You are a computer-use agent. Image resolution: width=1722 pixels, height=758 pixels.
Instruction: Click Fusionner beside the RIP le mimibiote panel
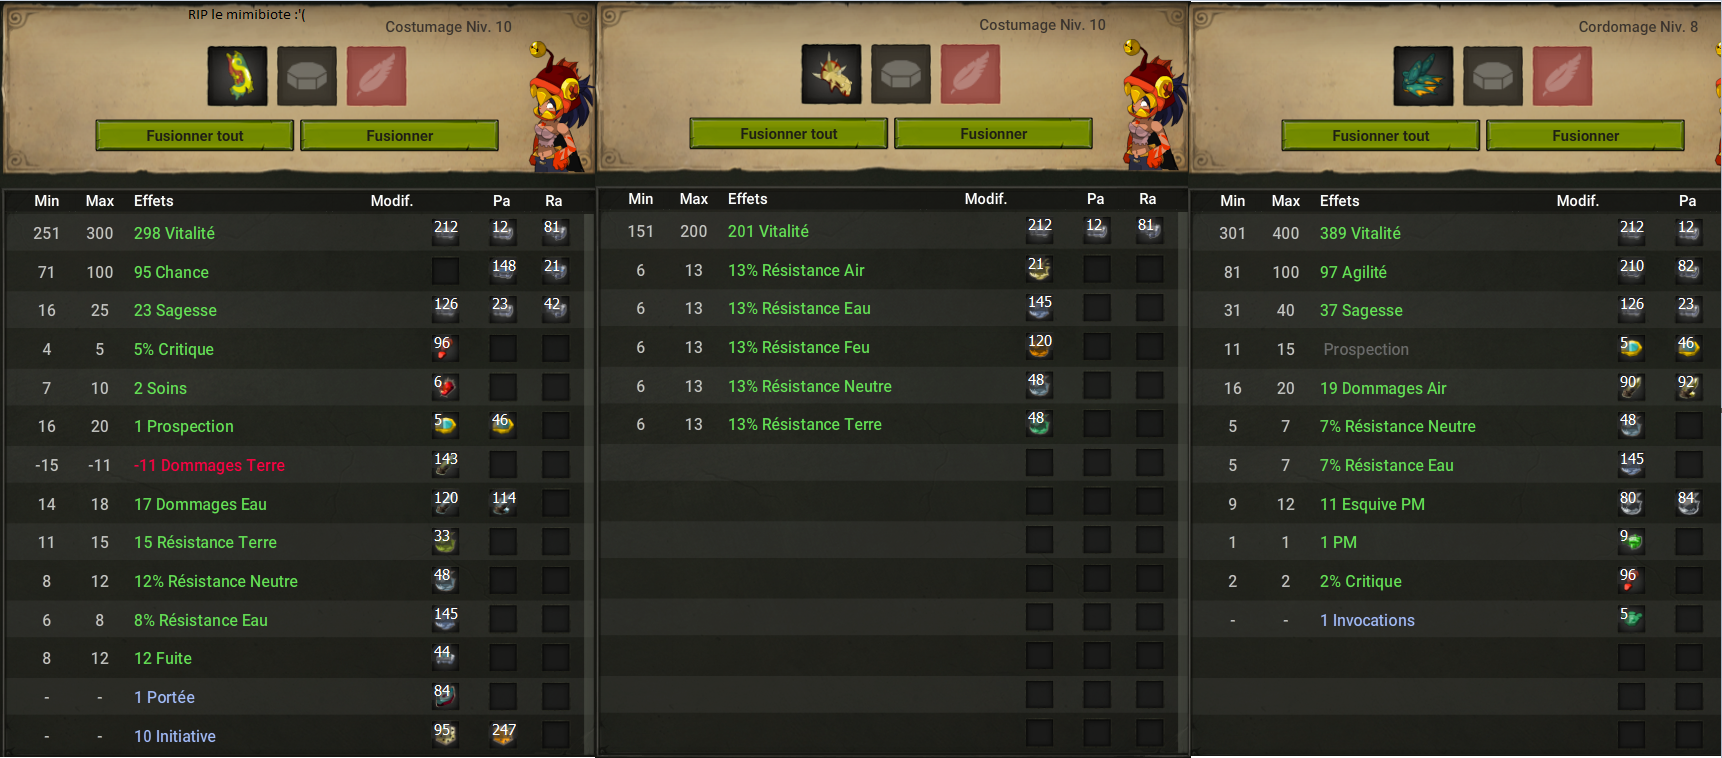tap(399, 135)
